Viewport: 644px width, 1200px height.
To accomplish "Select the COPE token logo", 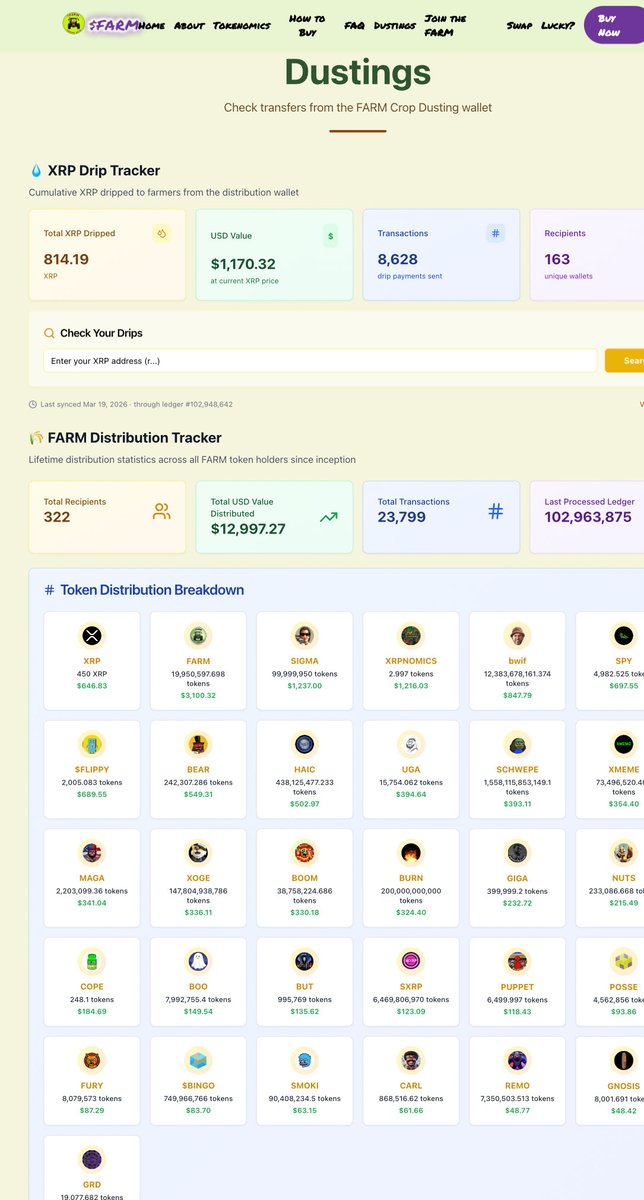I will [92, 961].
